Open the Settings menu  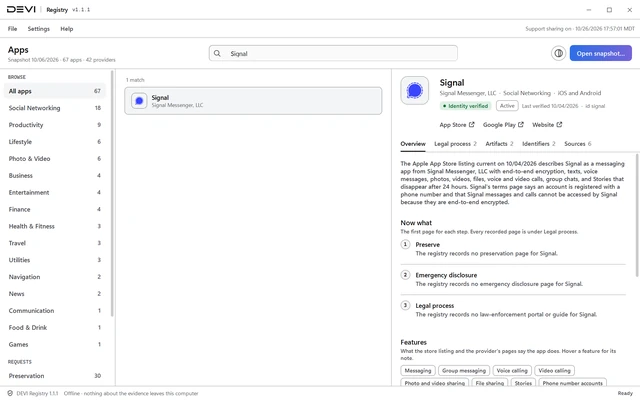coord(39,29)
